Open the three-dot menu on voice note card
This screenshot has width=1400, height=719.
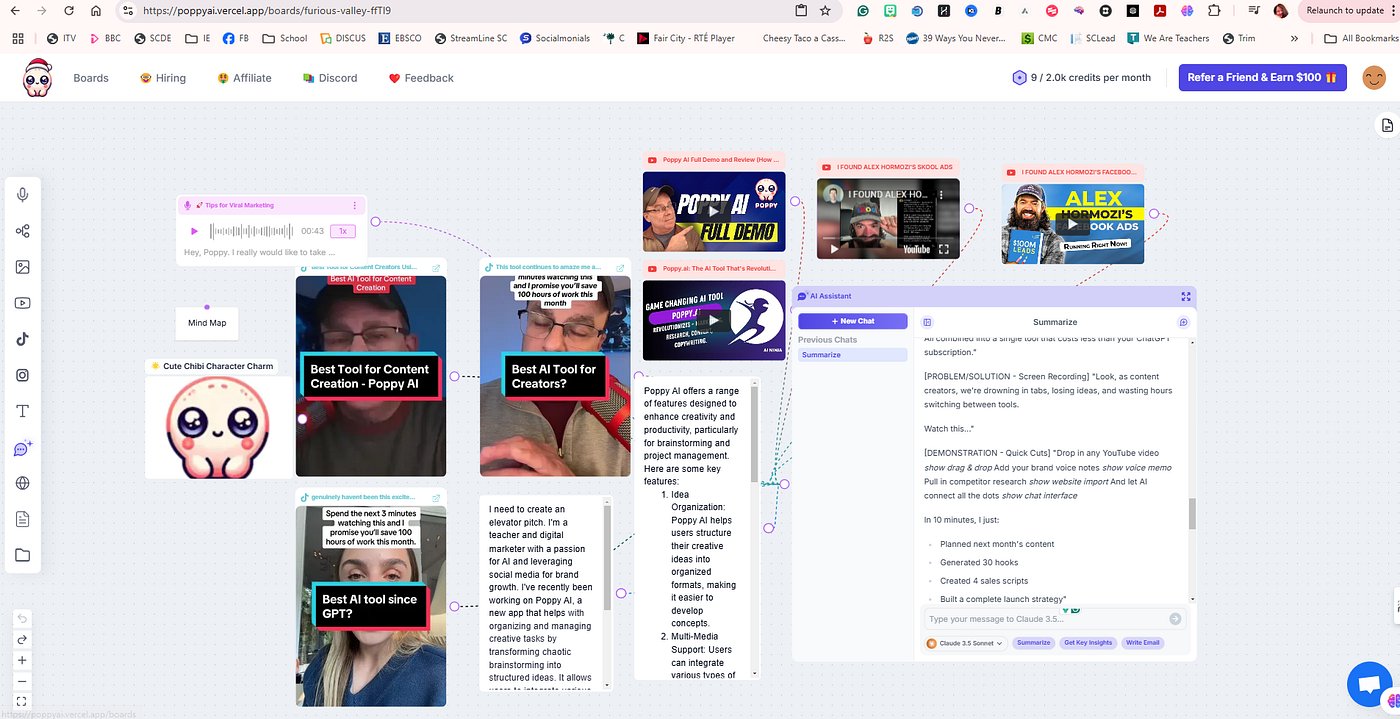354,205
